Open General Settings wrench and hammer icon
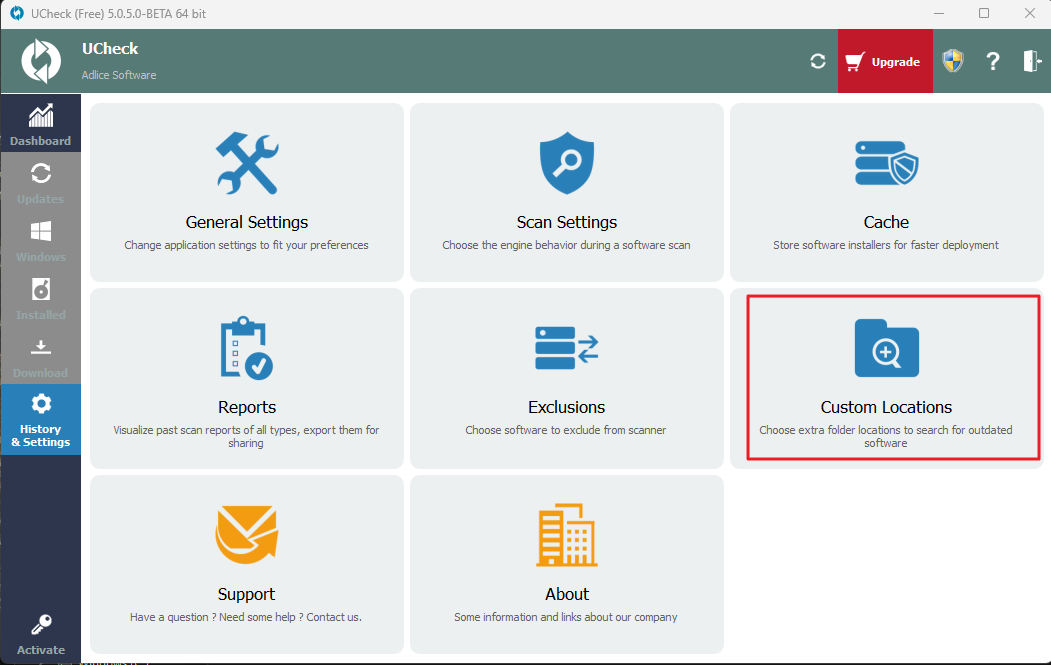Screen dimensions: 1051x665 (247, 163)
